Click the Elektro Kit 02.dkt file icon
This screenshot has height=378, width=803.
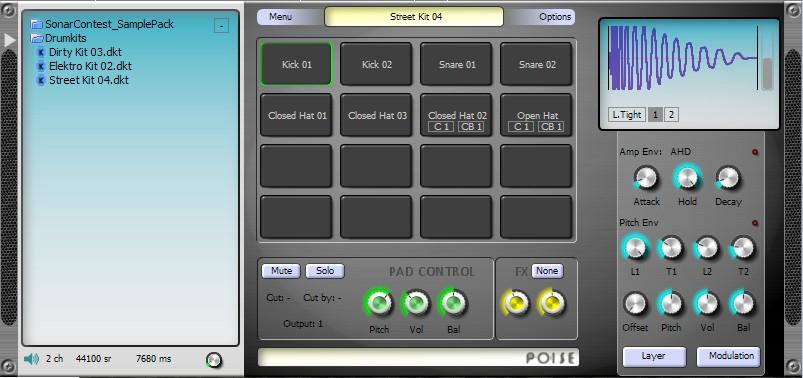[x=41, y=66]
